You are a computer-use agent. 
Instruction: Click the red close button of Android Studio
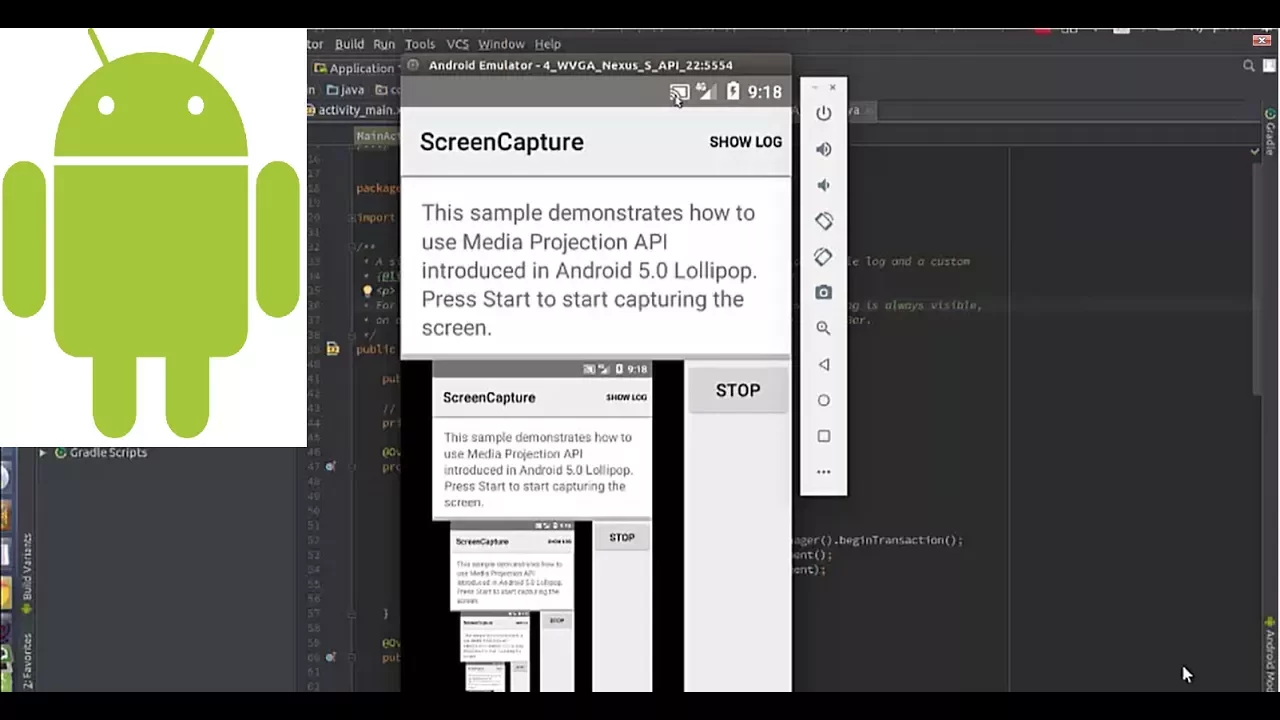[1261, 41]
